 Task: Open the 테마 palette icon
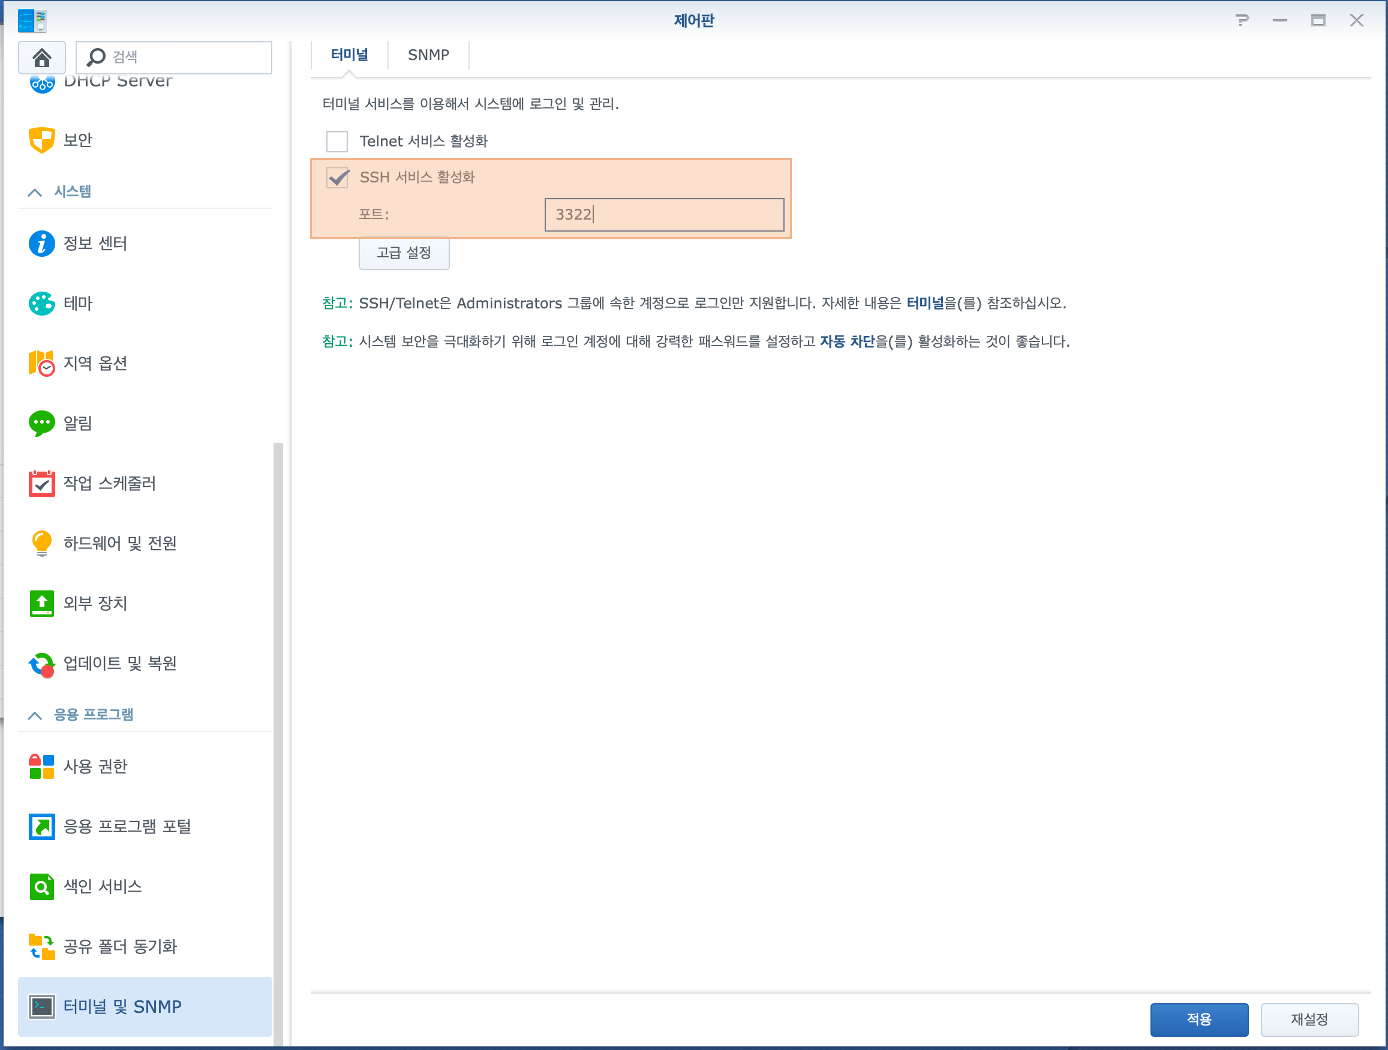pos(42,303)
